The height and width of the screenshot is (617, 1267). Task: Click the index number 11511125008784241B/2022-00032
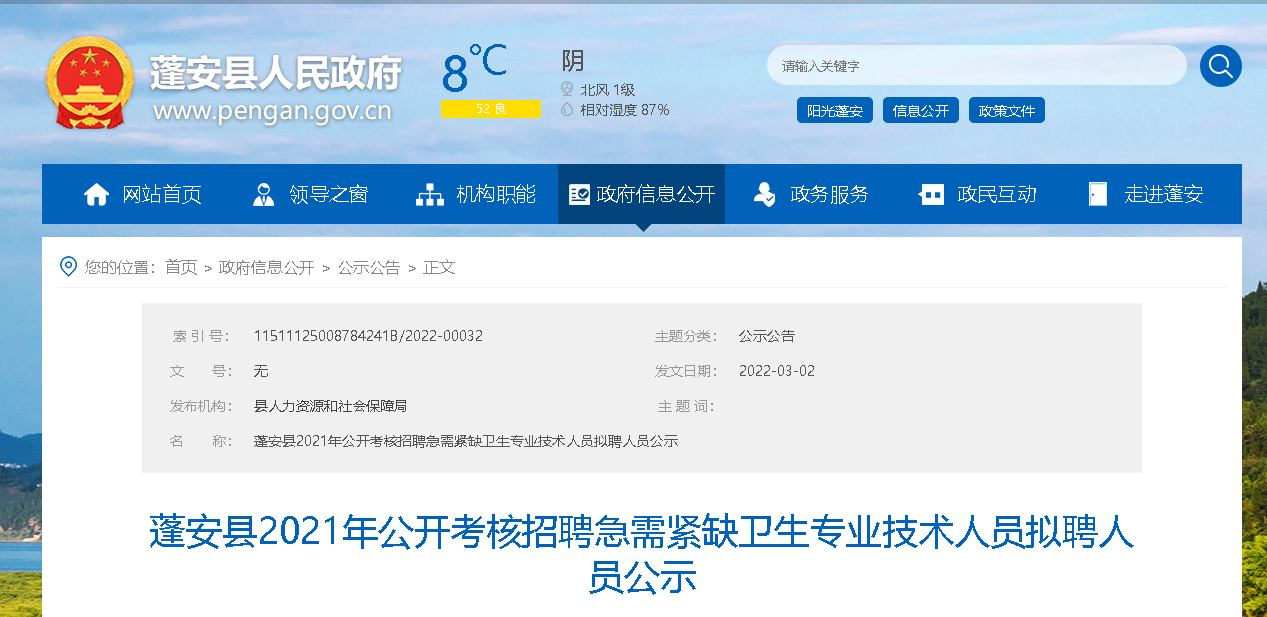(368, 336)
